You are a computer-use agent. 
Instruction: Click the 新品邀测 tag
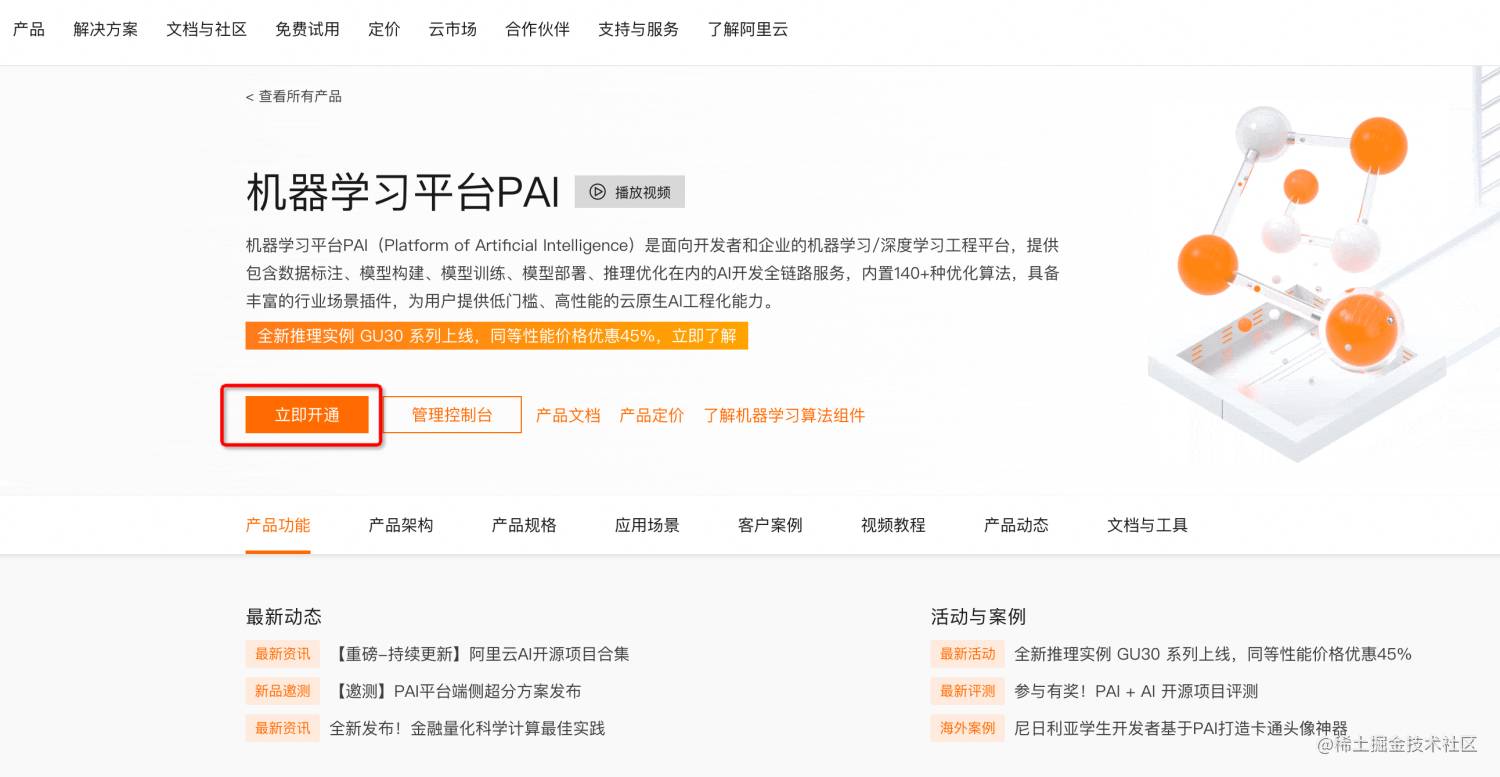(x=283, y=691)
